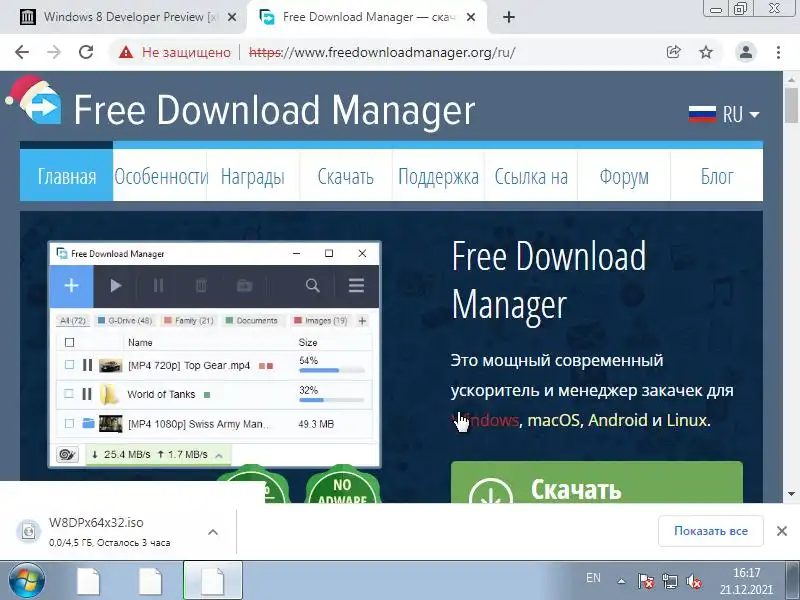Click the plus add-download button in preview
The image size is (800, 600).
point(71,286)
